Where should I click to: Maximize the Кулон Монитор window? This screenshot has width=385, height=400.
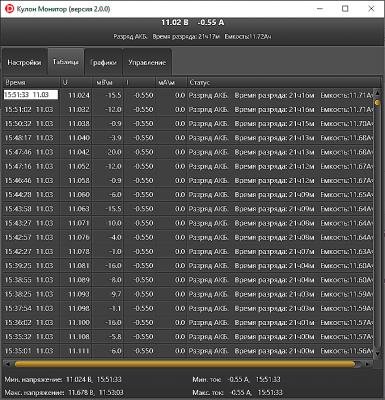(345, 9)
